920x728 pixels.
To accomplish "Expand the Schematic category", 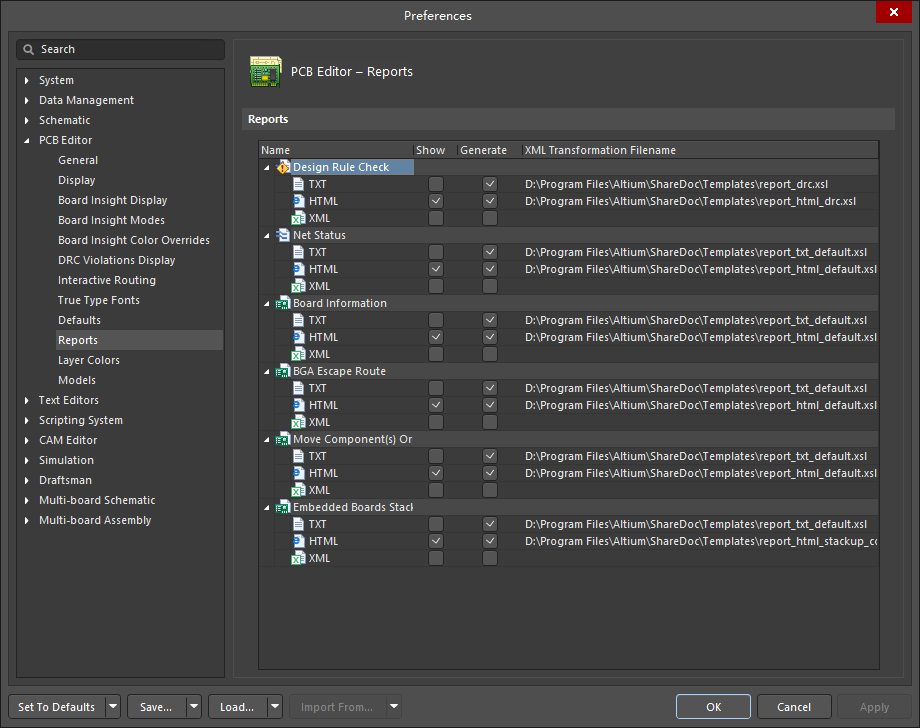I will click(x=26, y=120).
